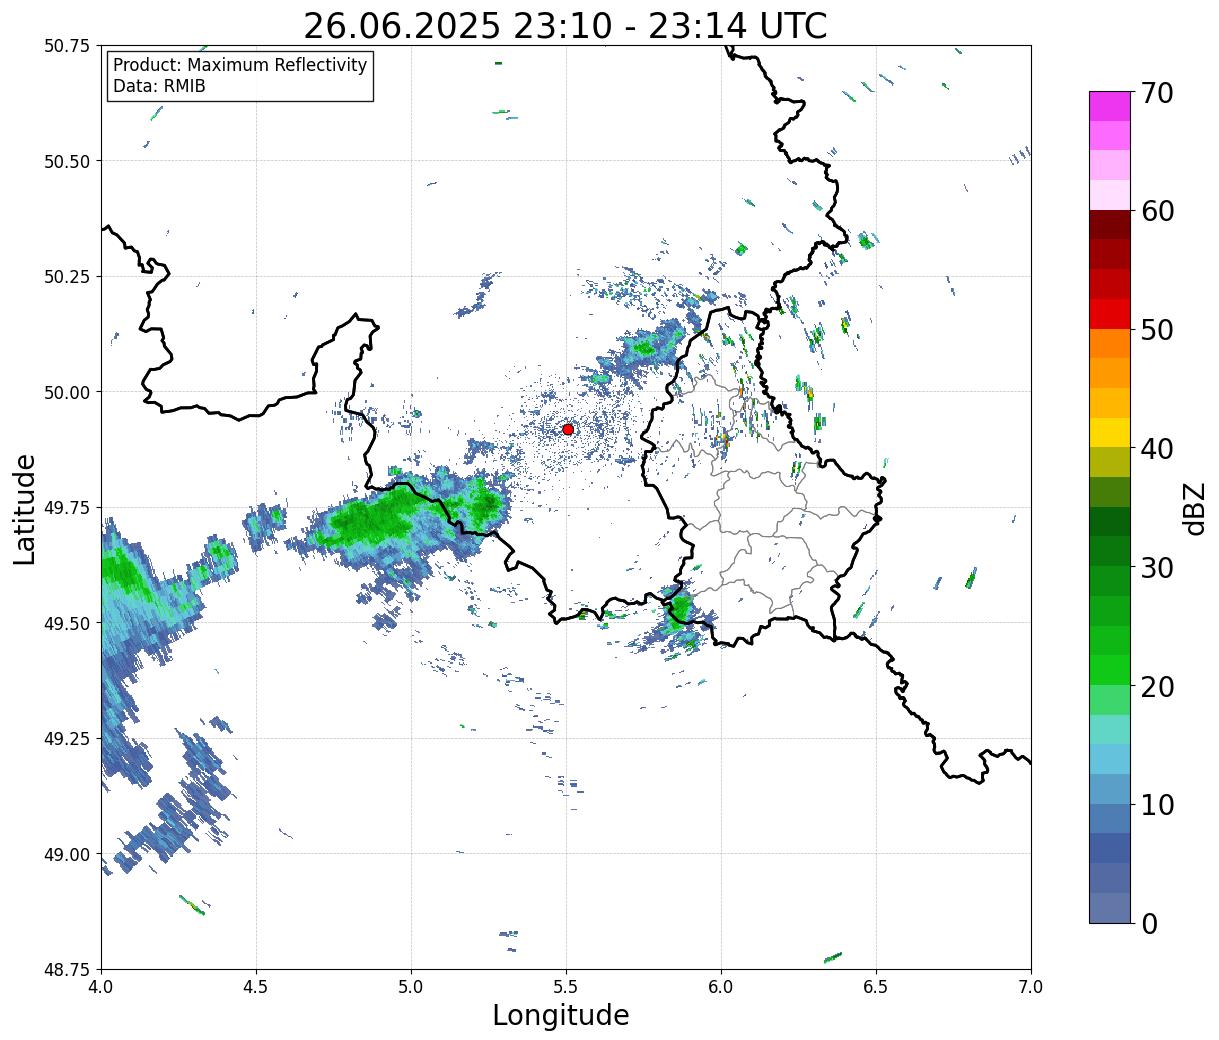
Task: Click the longitude tick label 4.0
Action: pos(101,987)
